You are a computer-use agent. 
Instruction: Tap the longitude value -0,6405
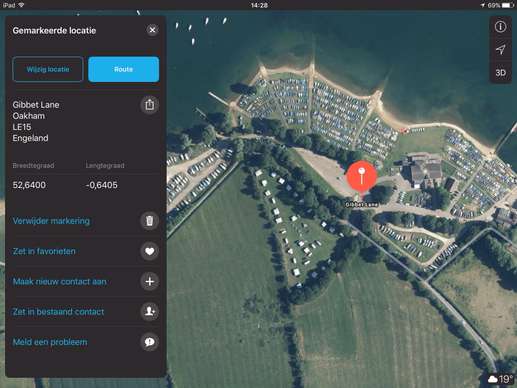point(101,185)
